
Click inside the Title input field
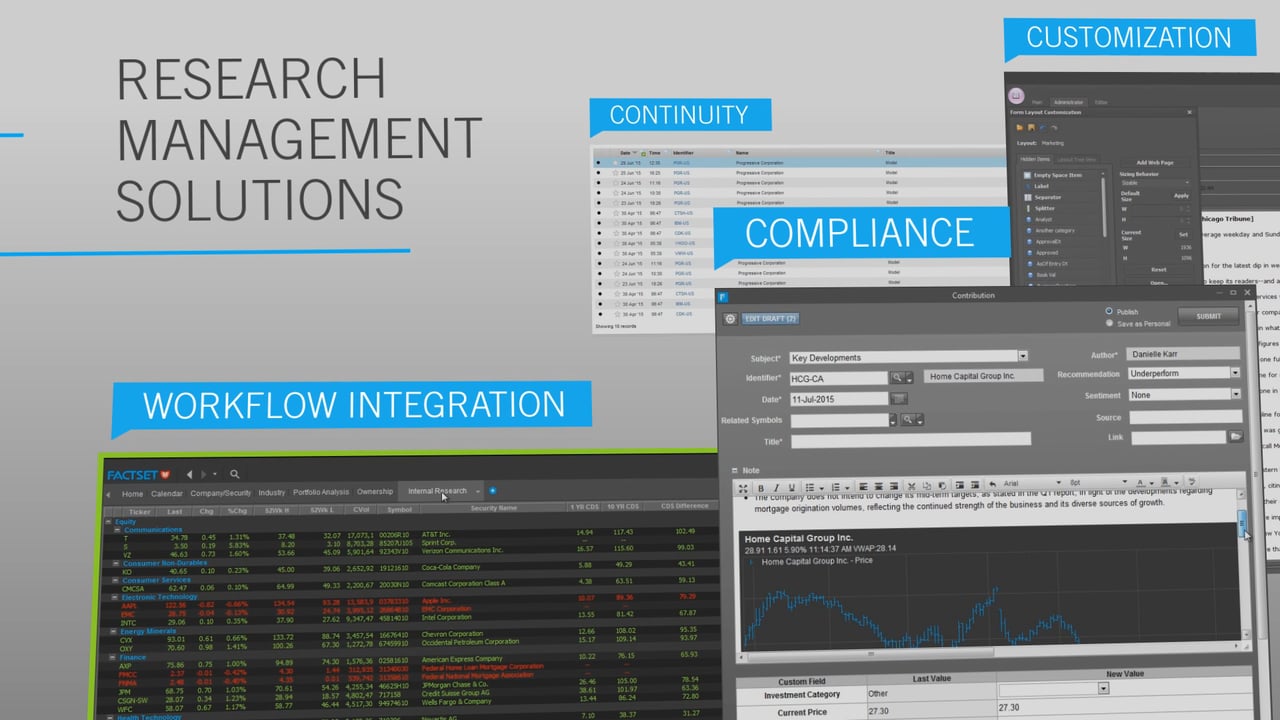pyautogui.click(x=910, y=440)
